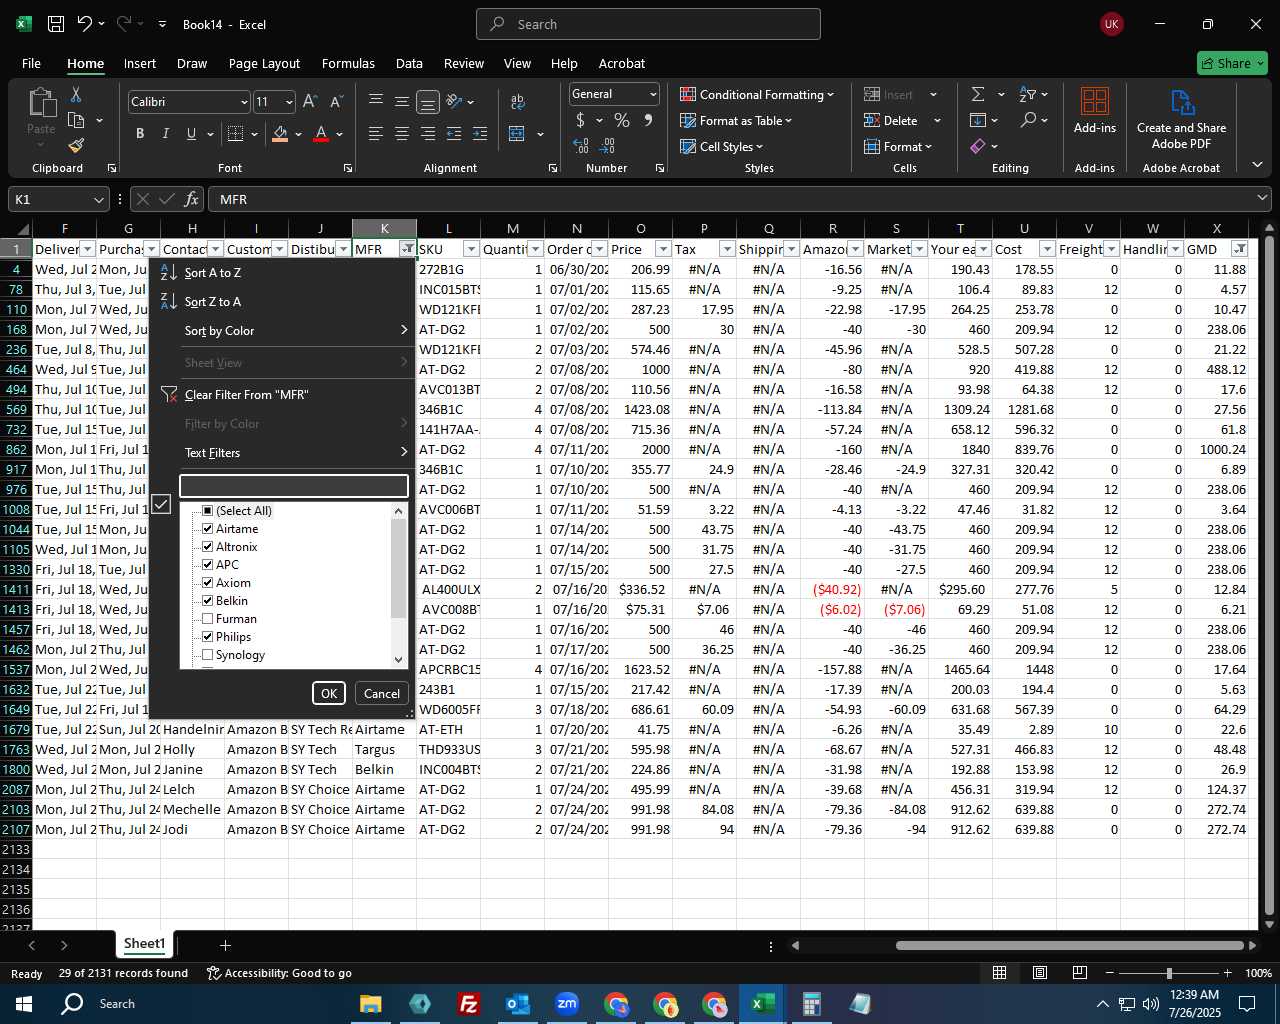
Task: Uncheck the Philips filter checkbox
Action: (x=208, y=637)
